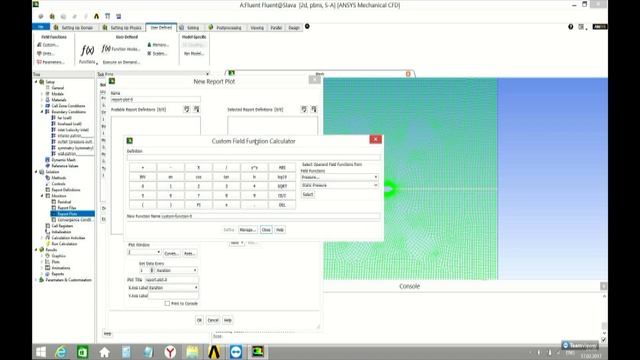
Task: Open the Windows Start menu
Action: click(x=41, y=352)
